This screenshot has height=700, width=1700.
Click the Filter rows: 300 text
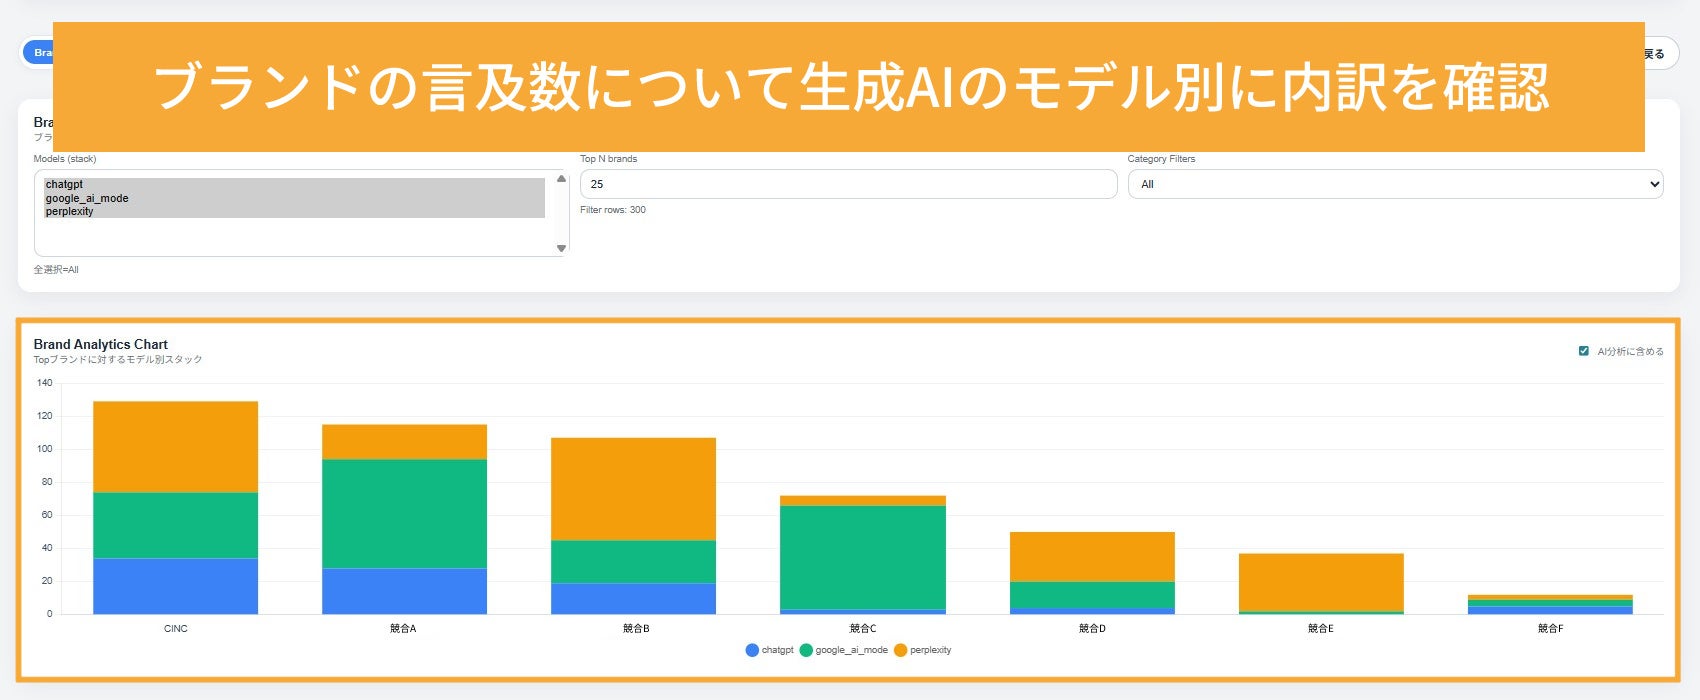click(x=613, y=210)
